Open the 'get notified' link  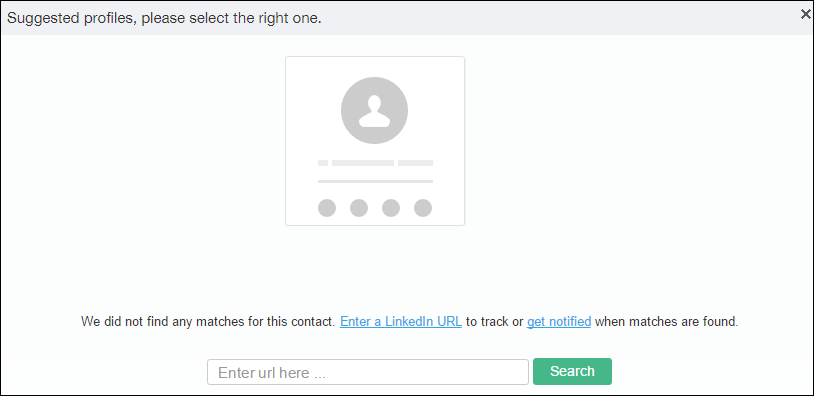(559, 321)
